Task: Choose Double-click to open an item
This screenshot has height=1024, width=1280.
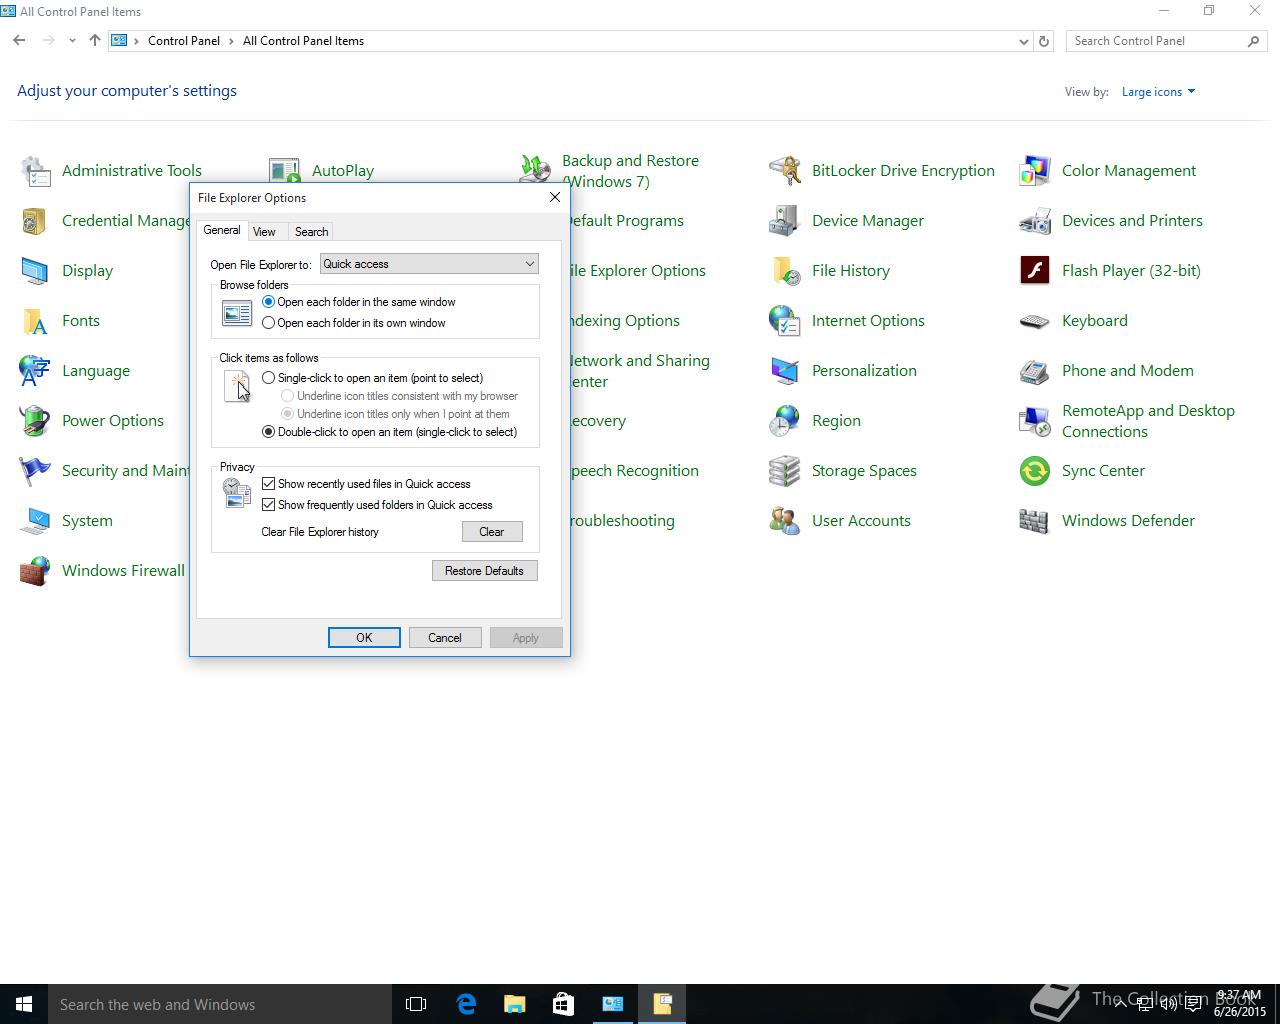Action: [268, 432]
